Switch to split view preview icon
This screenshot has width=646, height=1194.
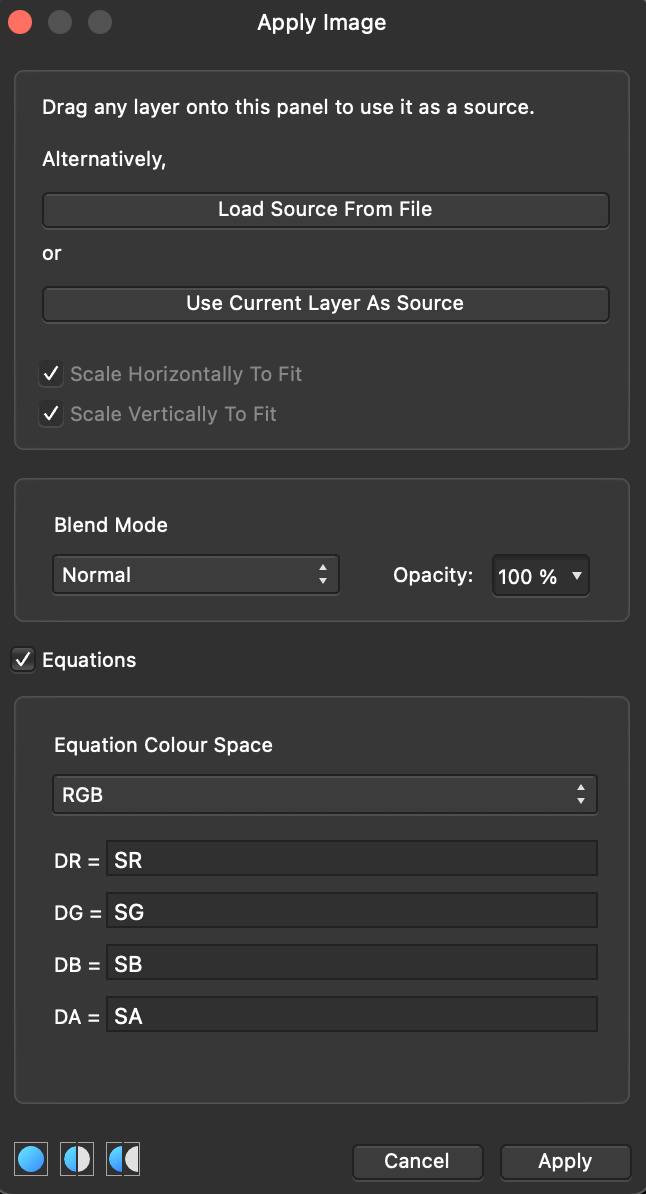coord(77,1159)
